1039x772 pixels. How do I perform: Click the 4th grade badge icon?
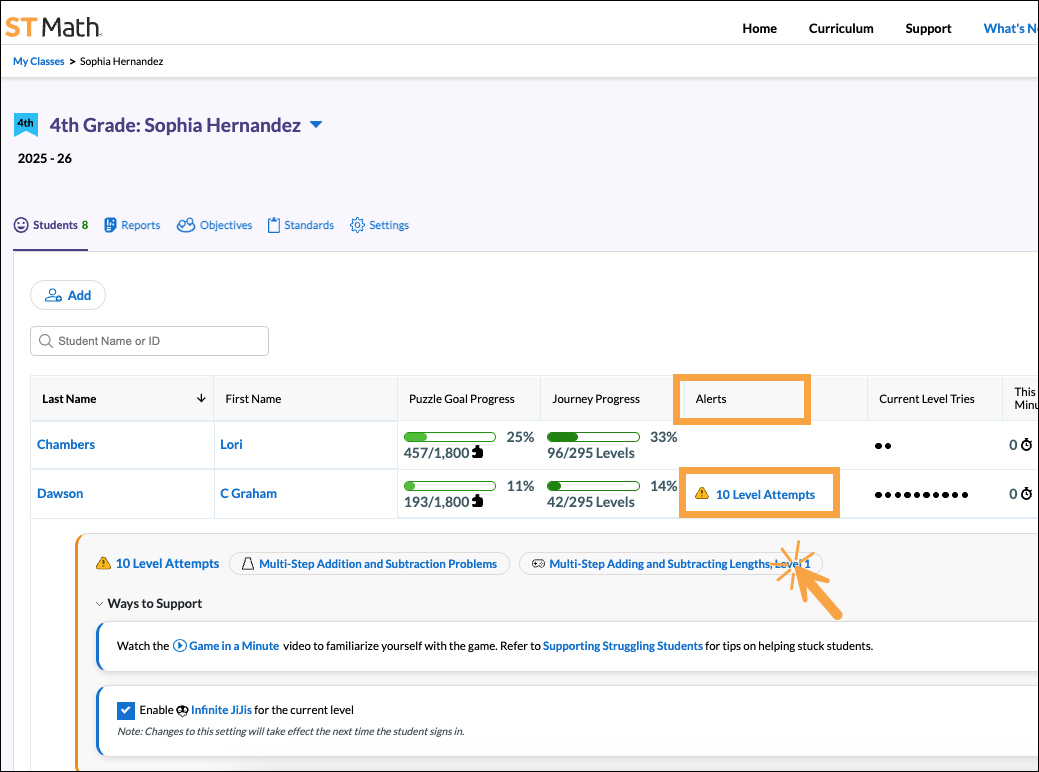[26, 125]
